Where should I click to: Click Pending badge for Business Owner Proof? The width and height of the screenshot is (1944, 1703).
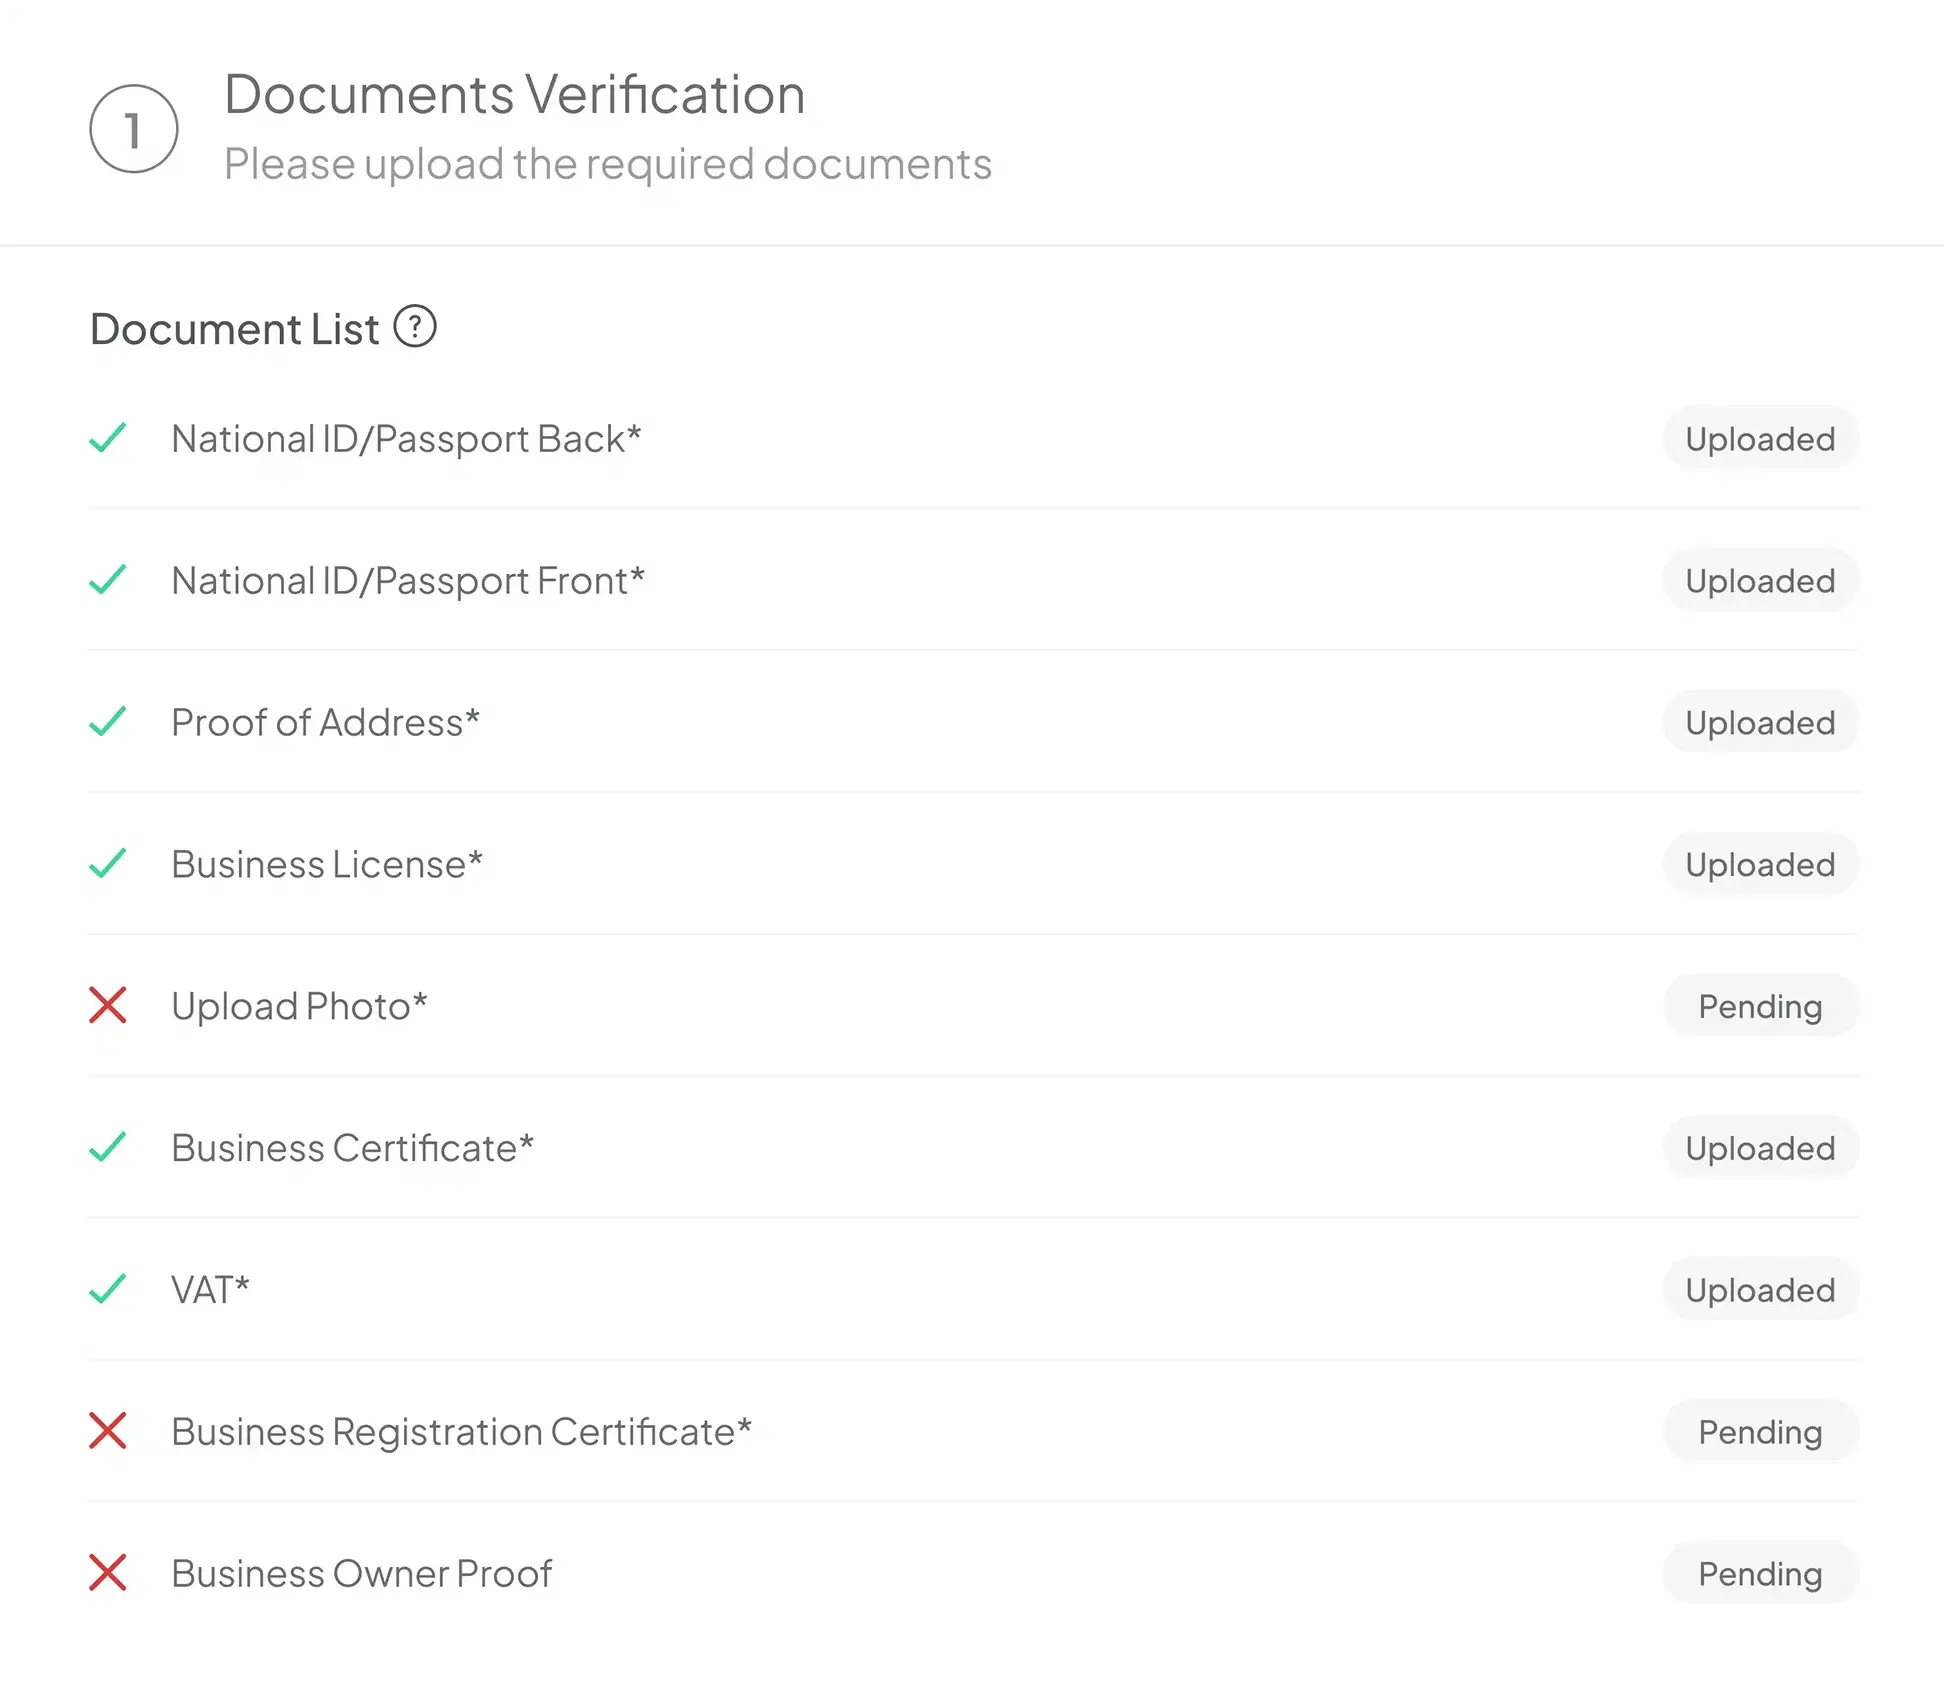click(x=1760, y=1573)
